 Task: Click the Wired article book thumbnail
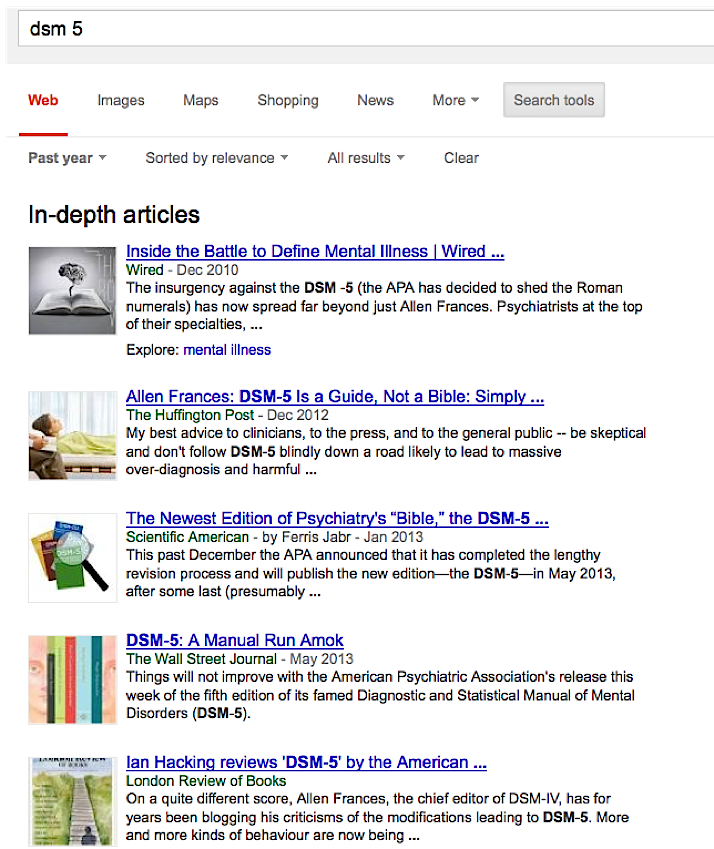pyautogui.click(x=72, y=291)
